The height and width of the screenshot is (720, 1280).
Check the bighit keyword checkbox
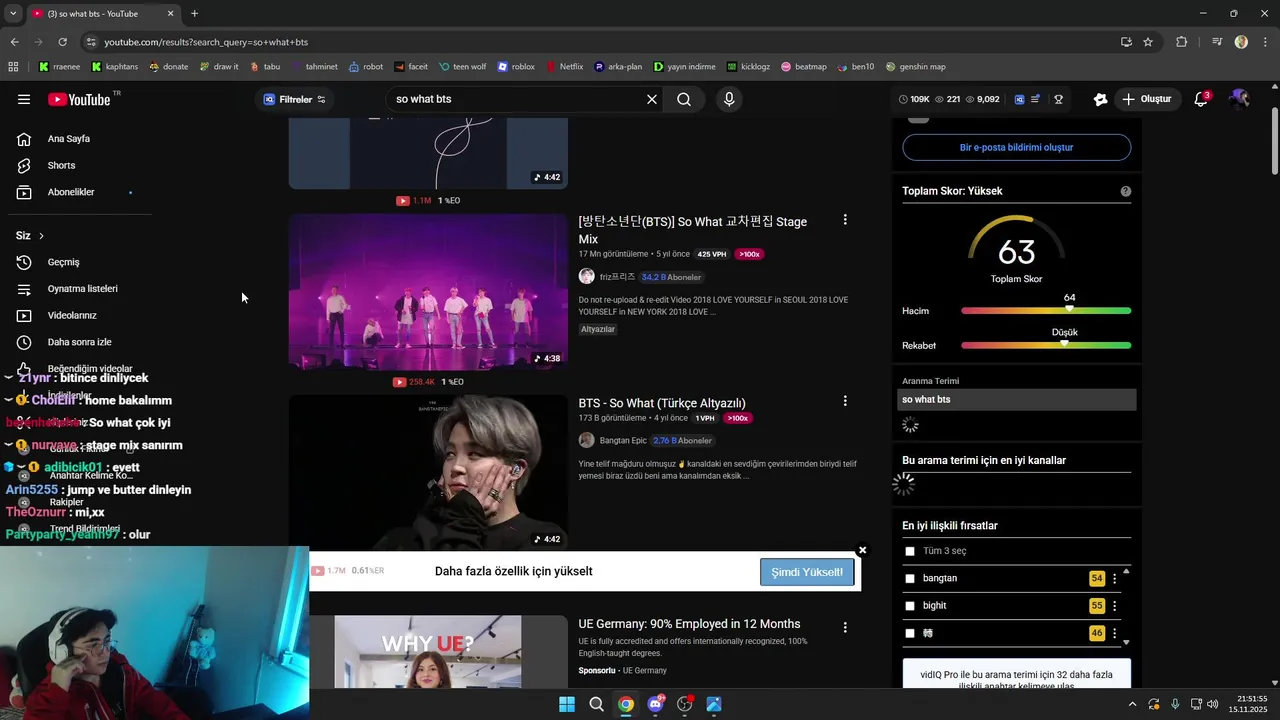point(910,606)
